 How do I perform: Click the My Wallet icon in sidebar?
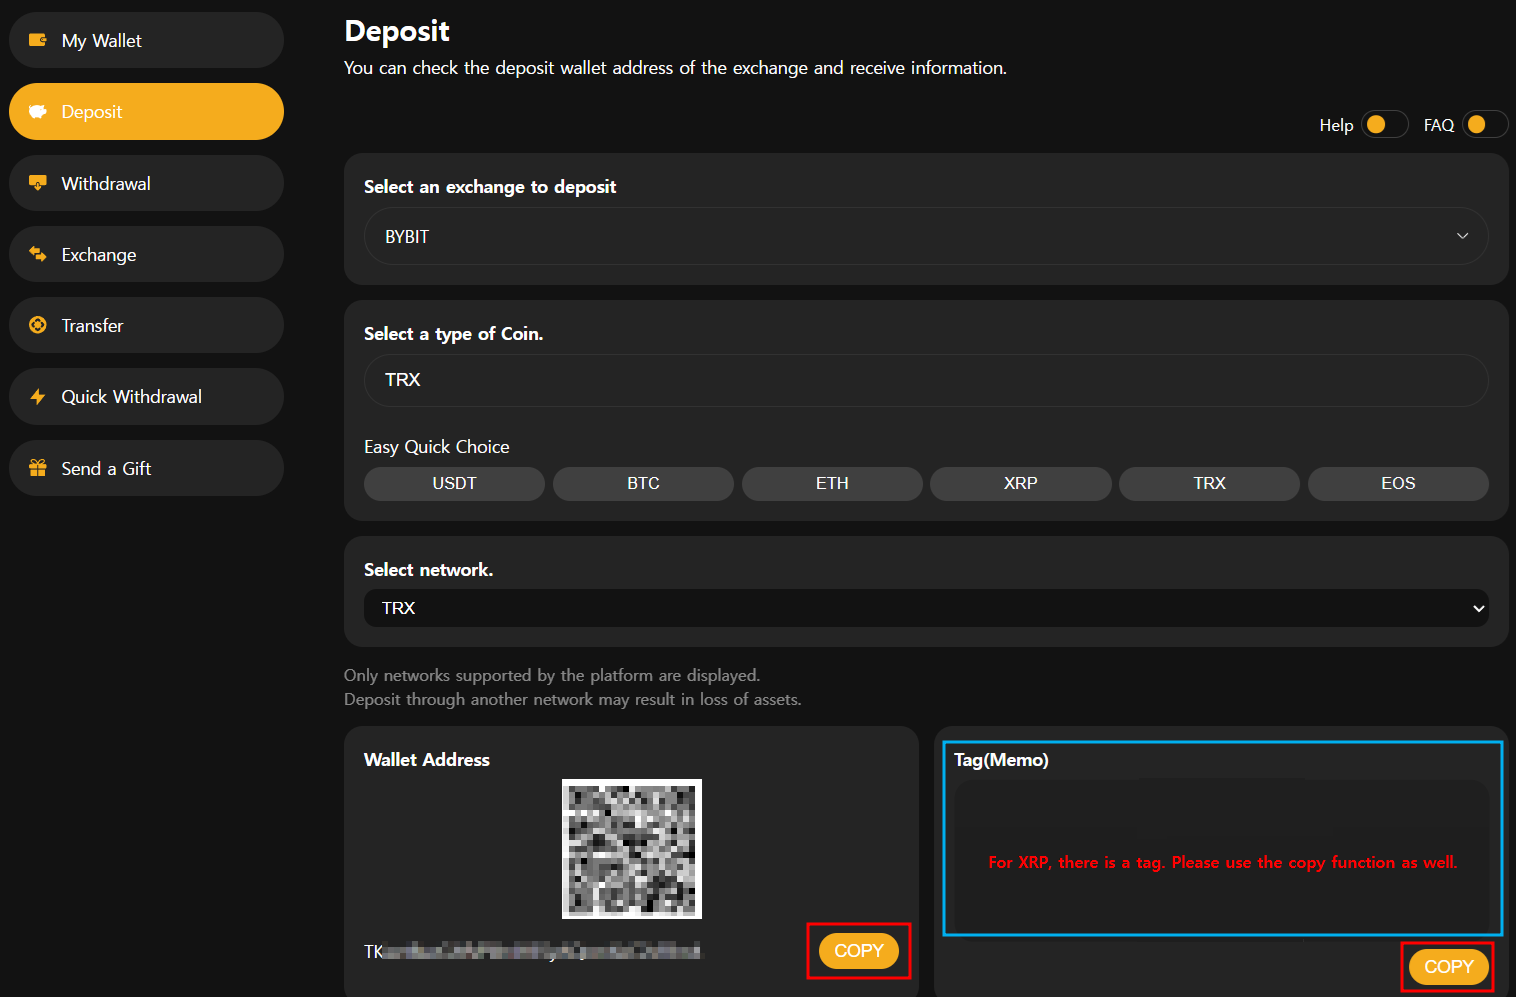pos(38,40)
